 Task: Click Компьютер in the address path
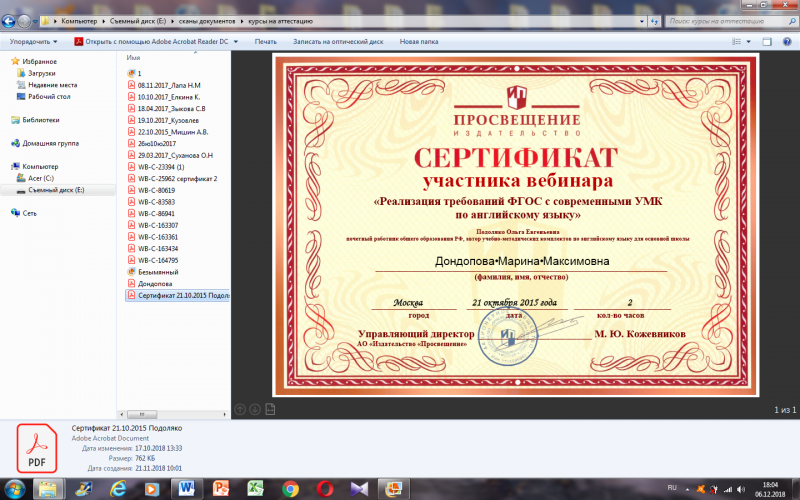[79, 21]
